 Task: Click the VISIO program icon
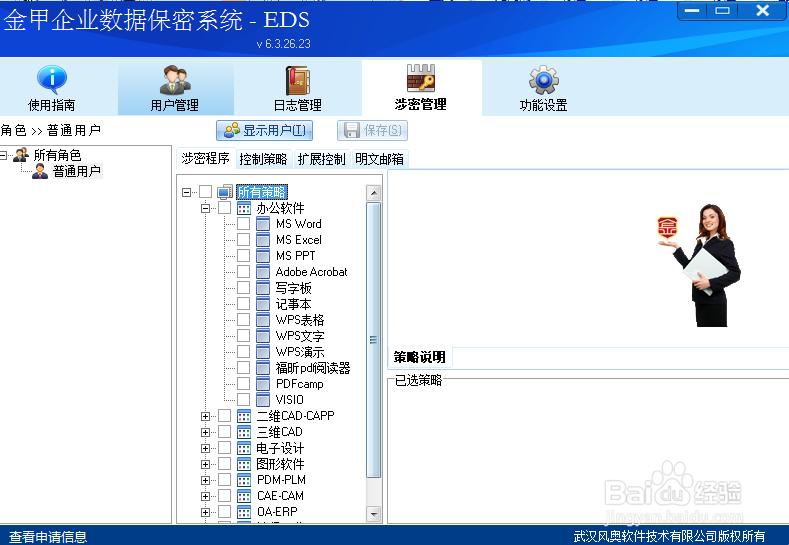(263, 400)
